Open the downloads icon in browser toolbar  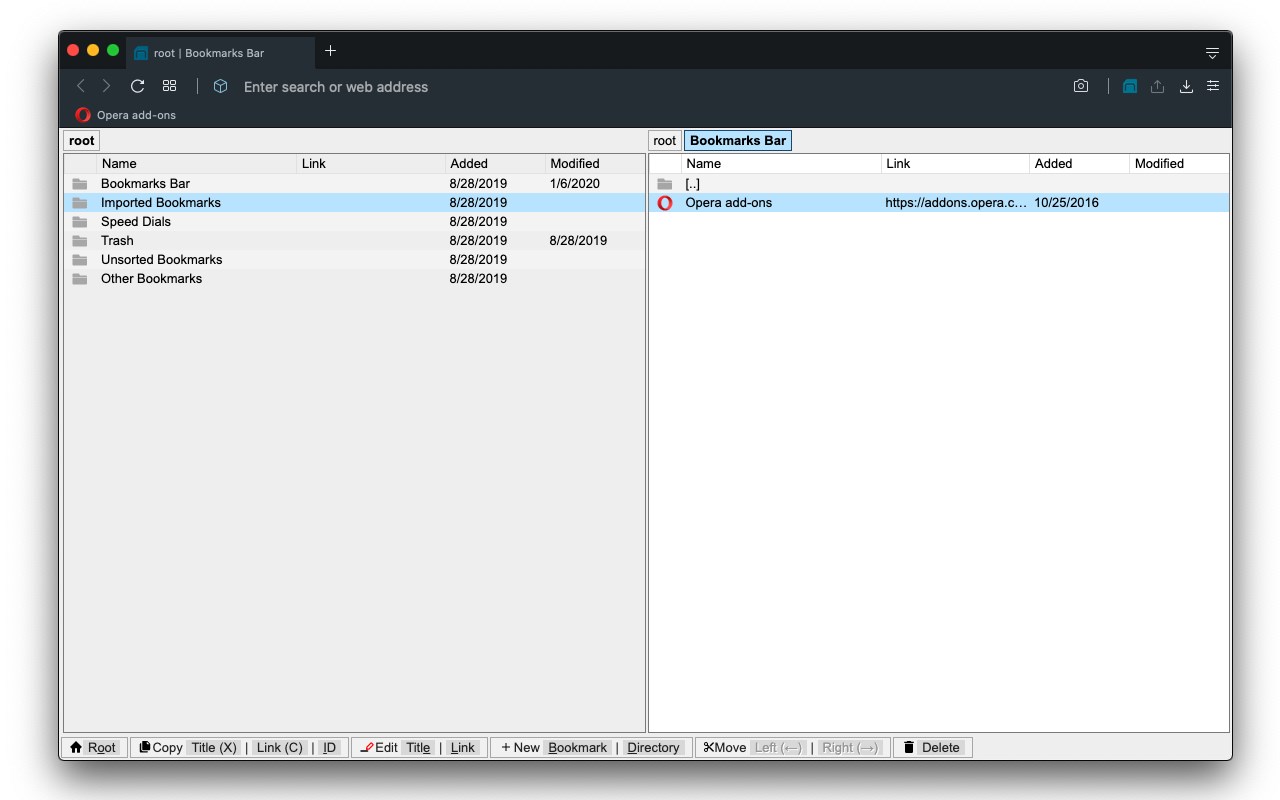(x=1186, y=87)
